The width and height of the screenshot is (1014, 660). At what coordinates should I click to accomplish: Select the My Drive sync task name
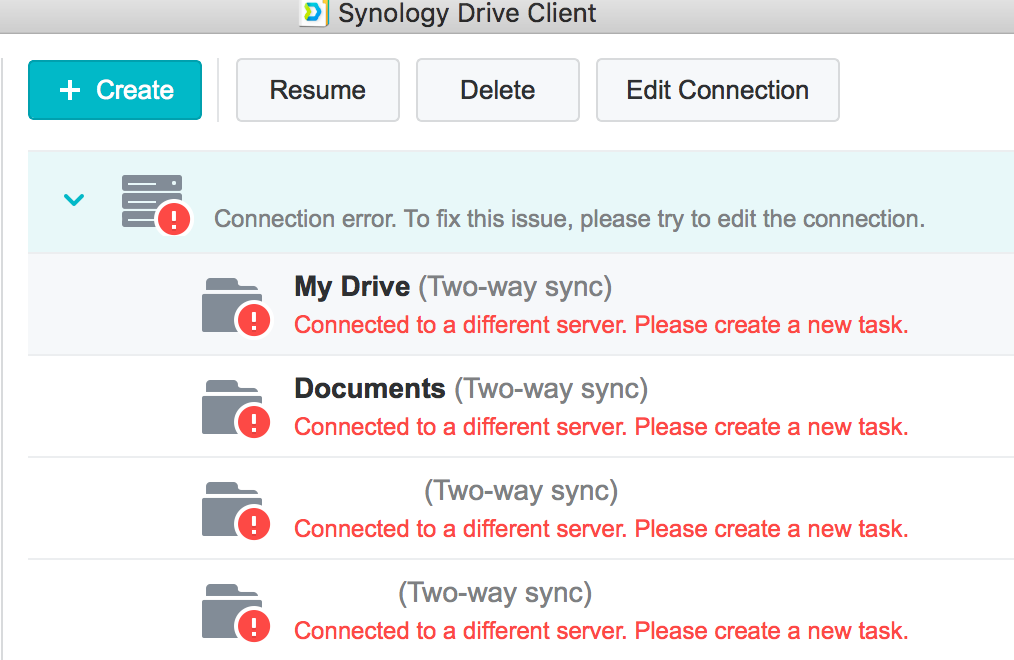click(x=352, y=287)
